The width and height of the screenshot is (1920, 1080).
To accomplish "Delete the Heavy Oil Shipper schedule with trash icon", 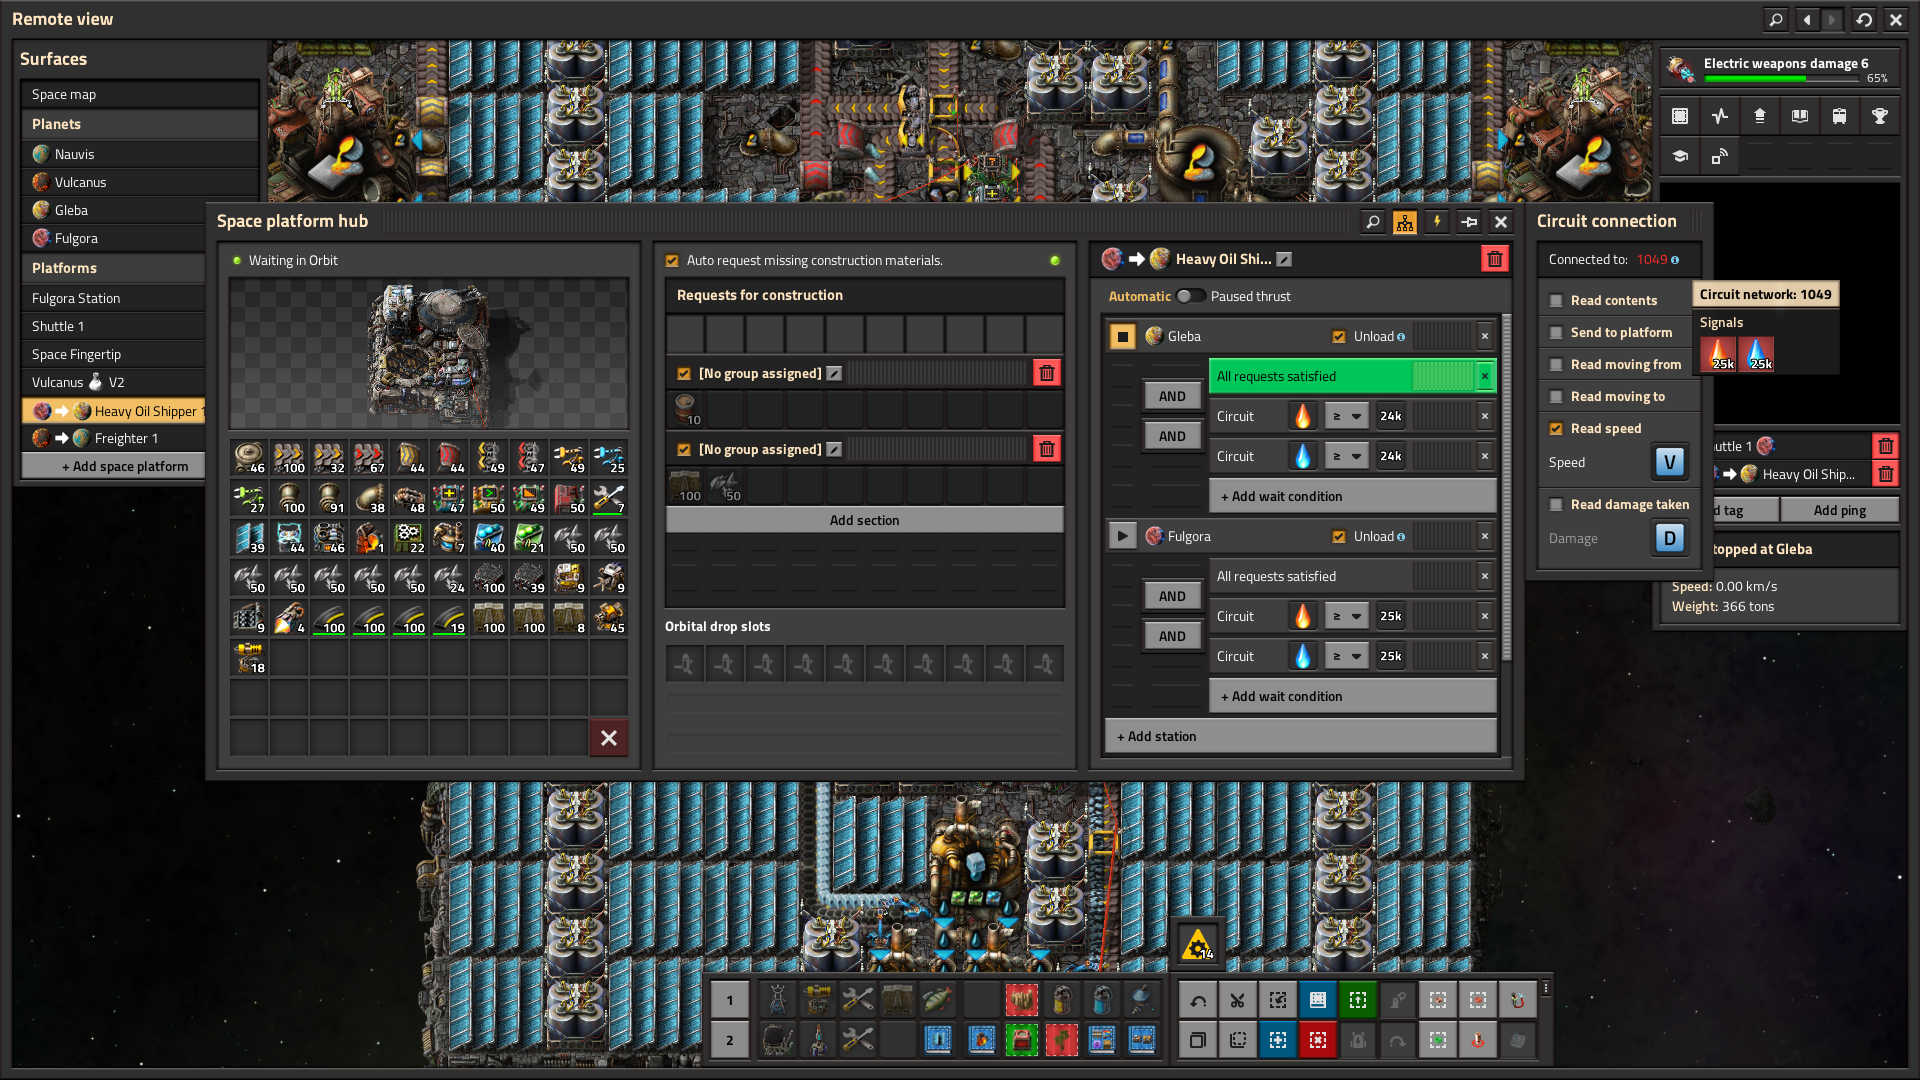I will coord(1495,259).
